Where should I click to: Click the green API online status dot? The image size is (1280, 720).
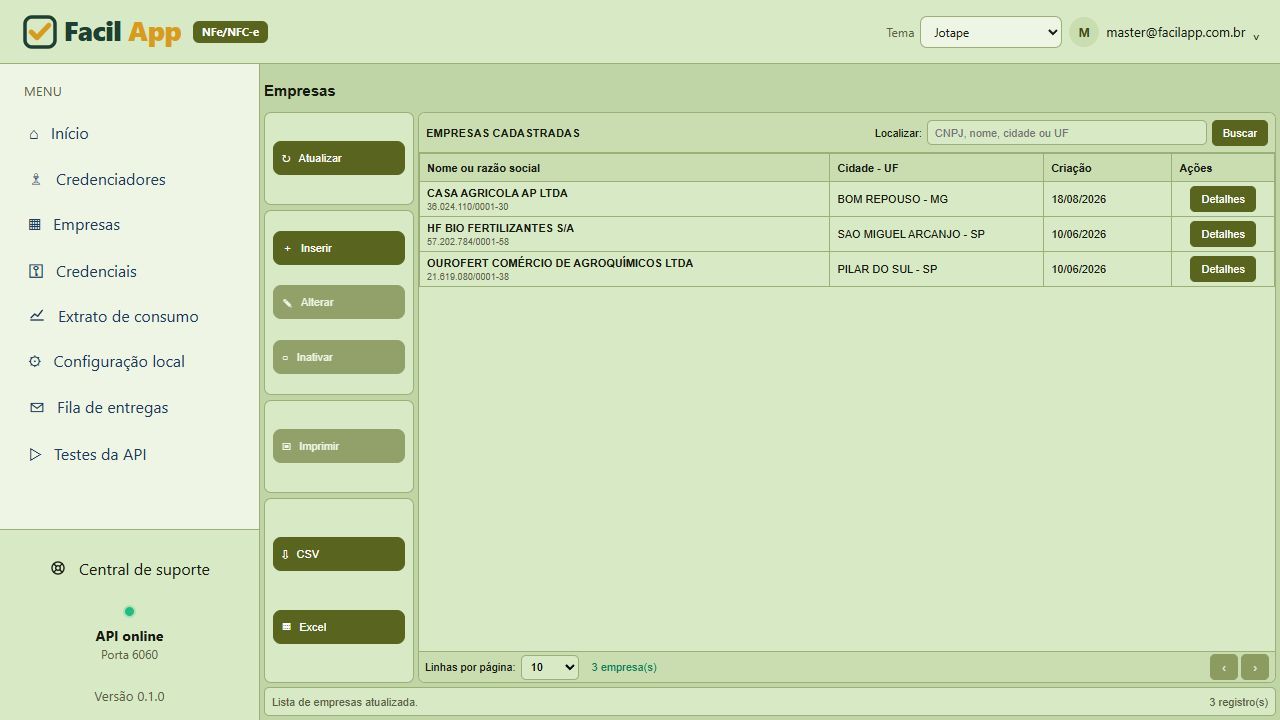click(x=129, y=611)
